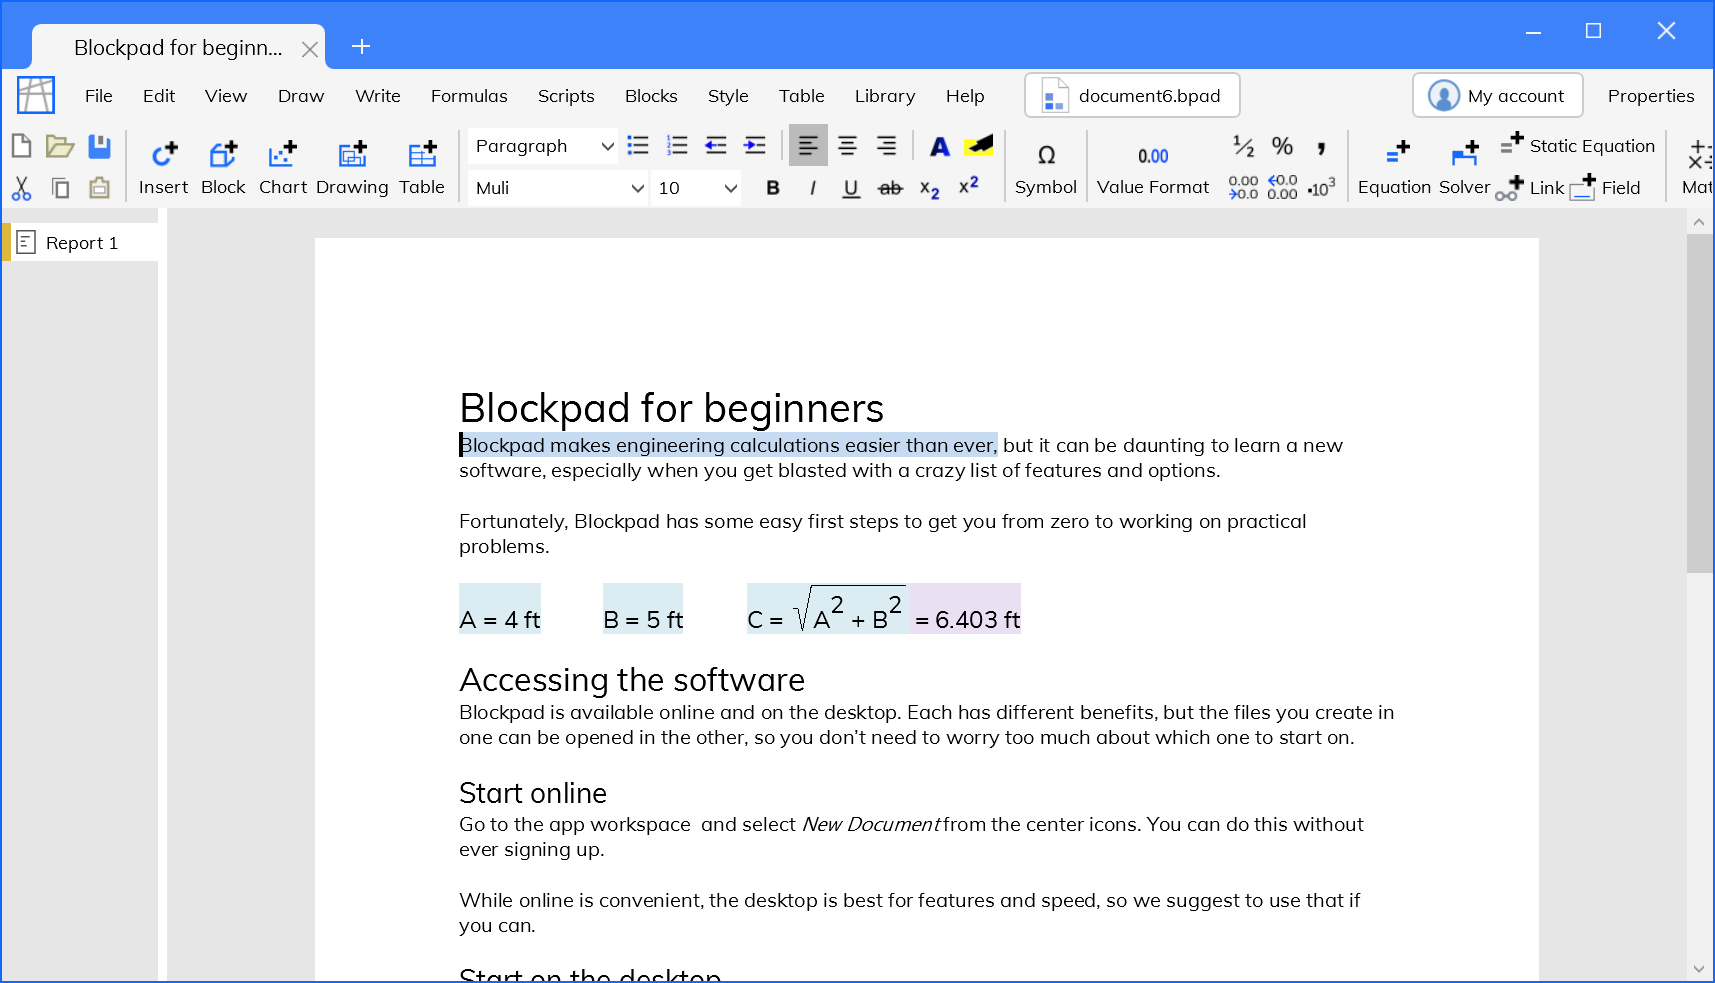Click the document6.bpad file button
This screenshot has width=1715, height=983.
(1132, 95)
